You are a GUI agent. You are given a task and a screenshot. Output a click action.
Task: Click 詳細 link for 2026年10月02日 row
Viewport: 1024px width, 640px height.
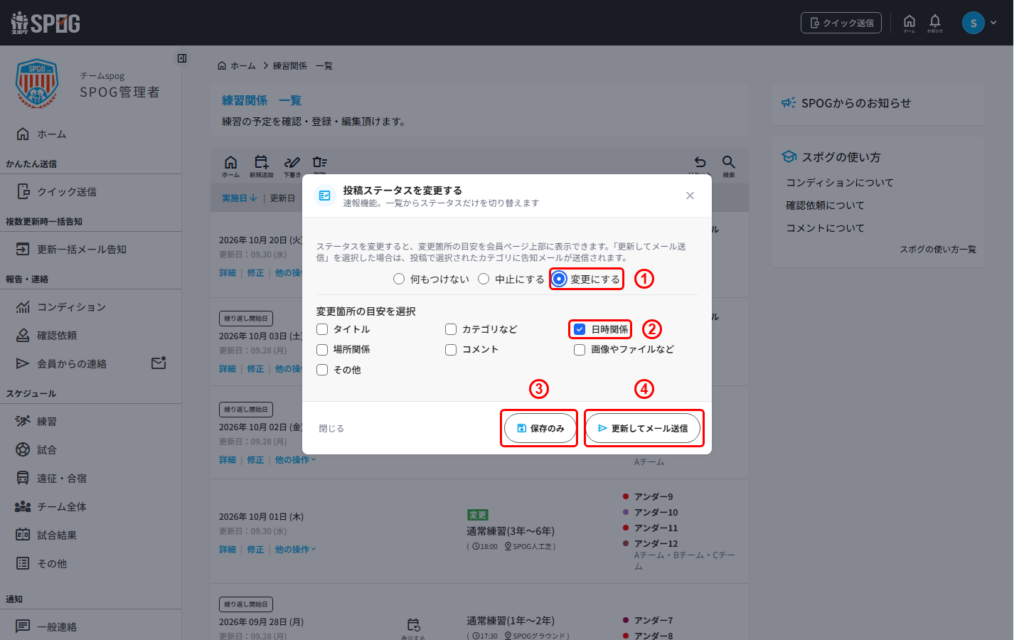(x=227, y=460)
